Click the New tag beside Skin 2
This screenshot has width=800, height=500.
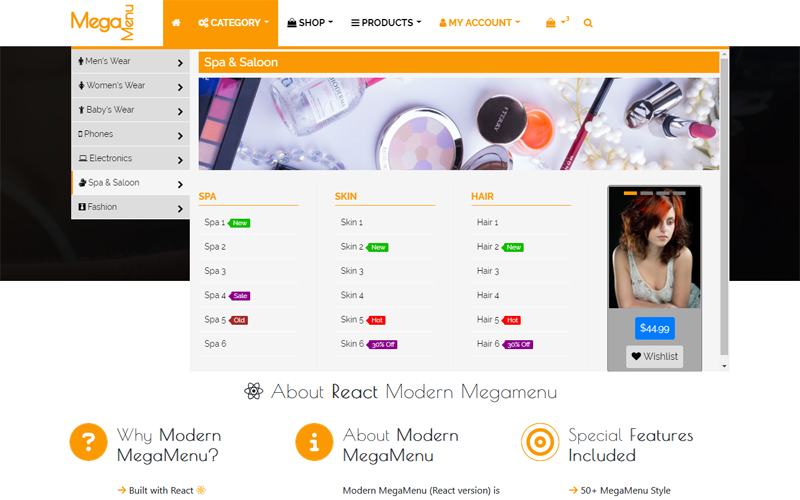pyautogui.click(x=378, y=247)
